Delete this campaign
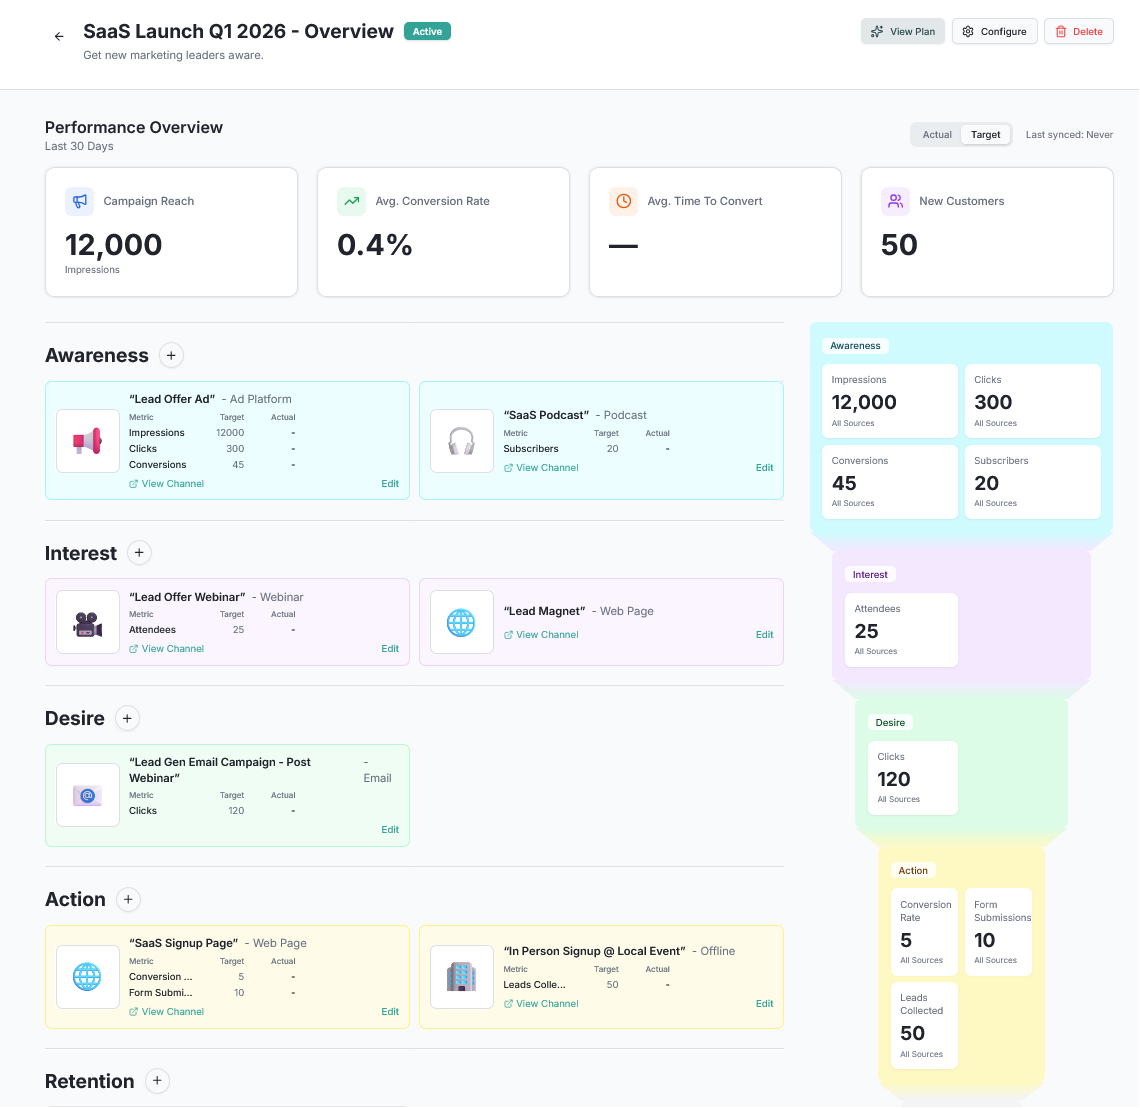Viewport: 1140px width, 1108px height. pyautogui.click(x=1078, y=32)
